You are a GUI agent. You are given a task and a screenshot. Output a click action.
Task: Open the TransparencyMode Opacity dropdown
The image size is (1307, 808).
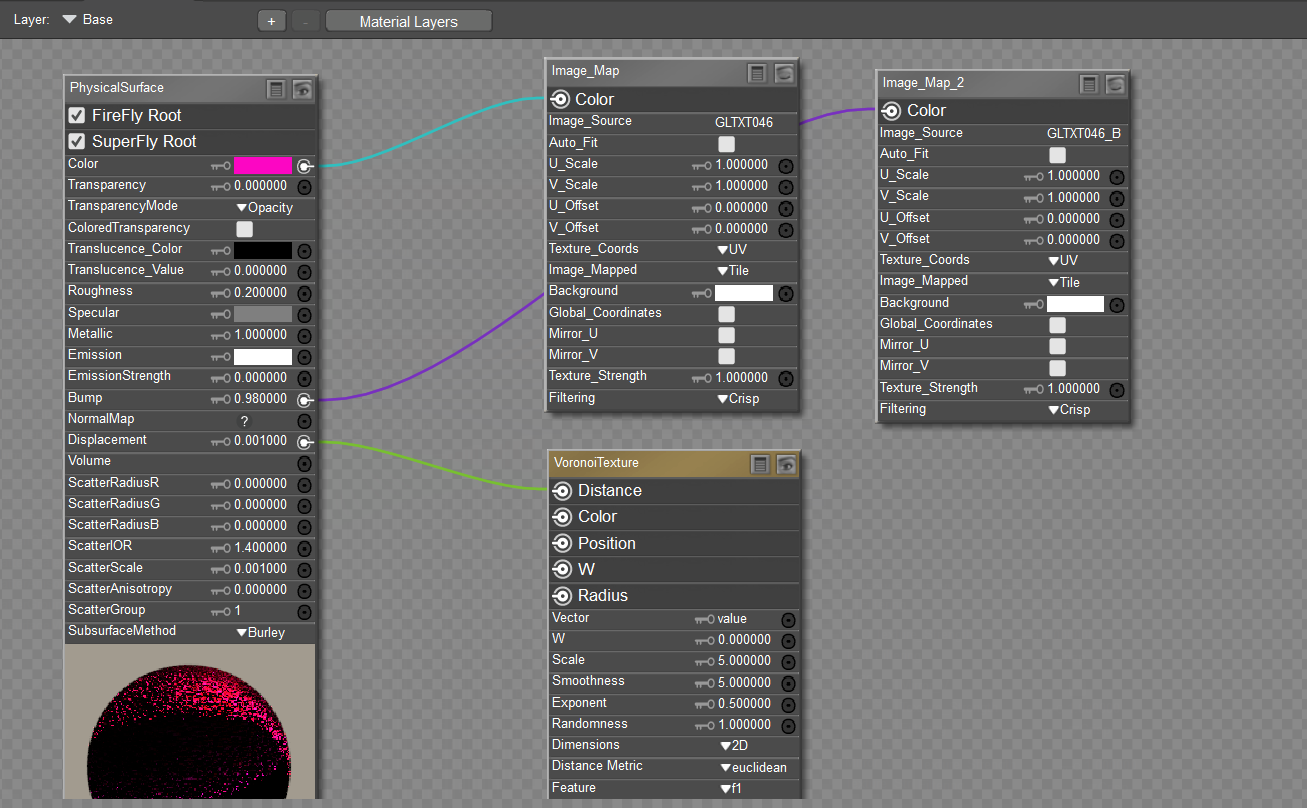(x=264, y=208)
